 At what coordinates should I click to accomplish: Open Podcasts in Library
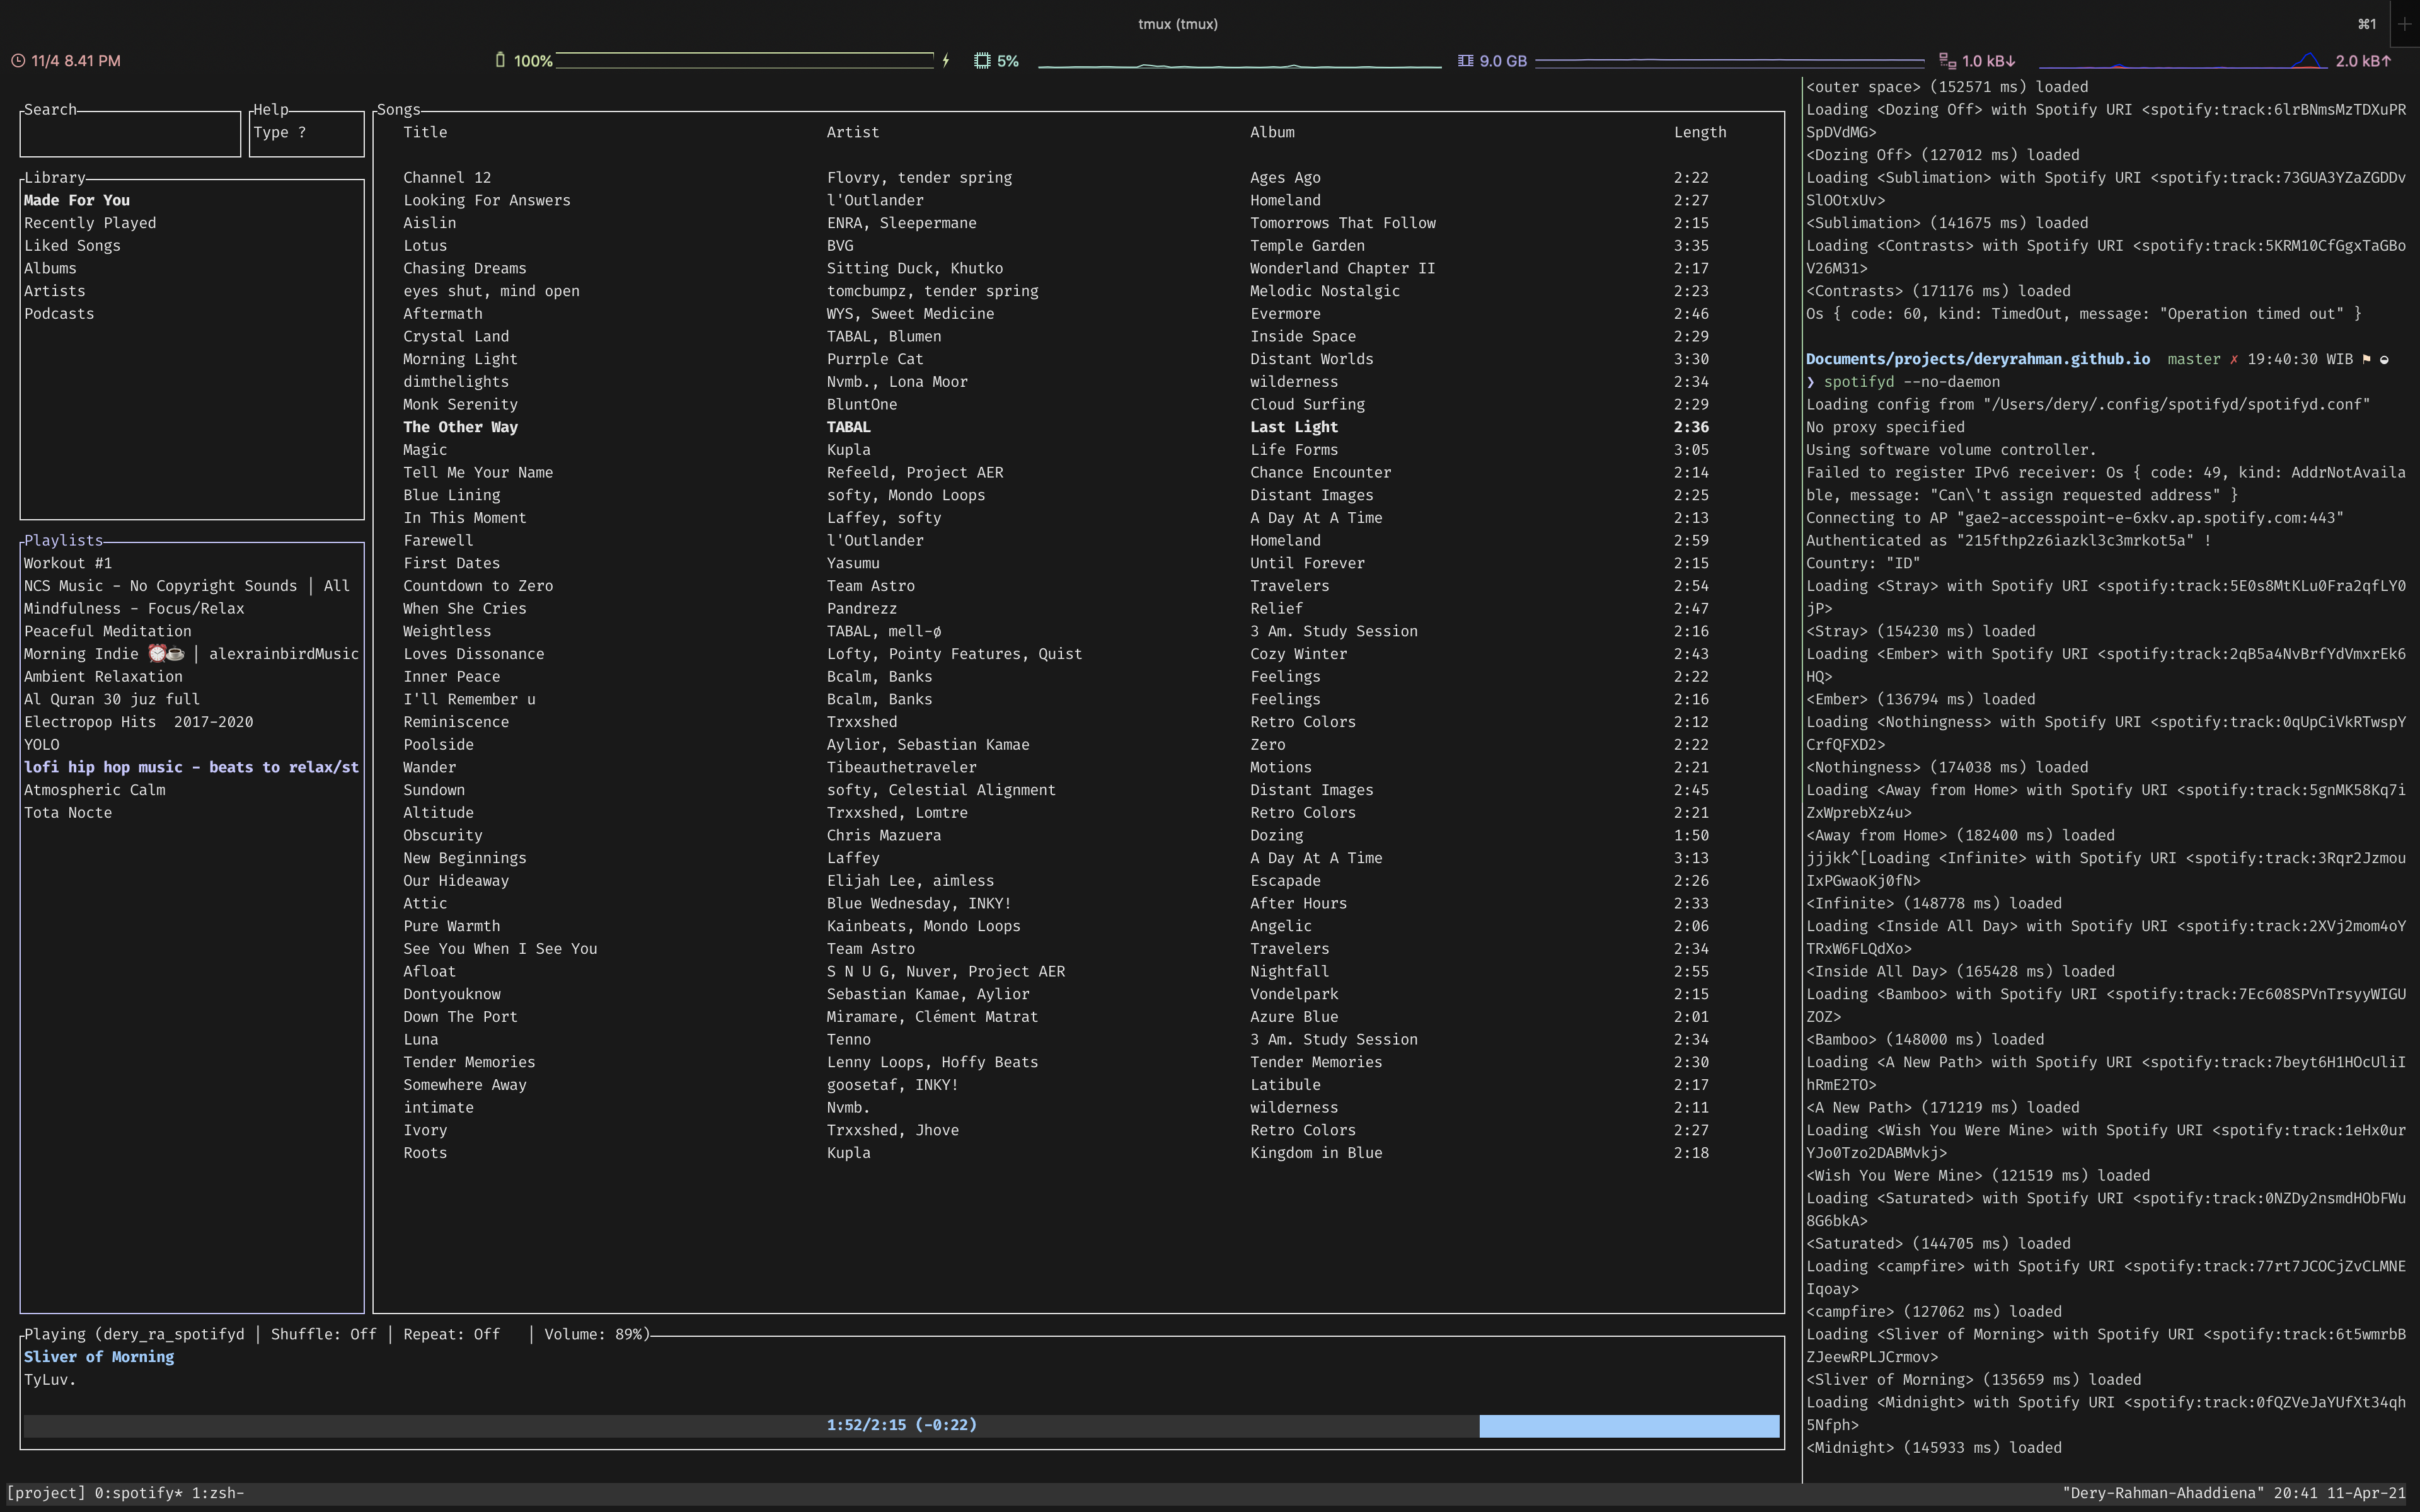tap(59, 314)
